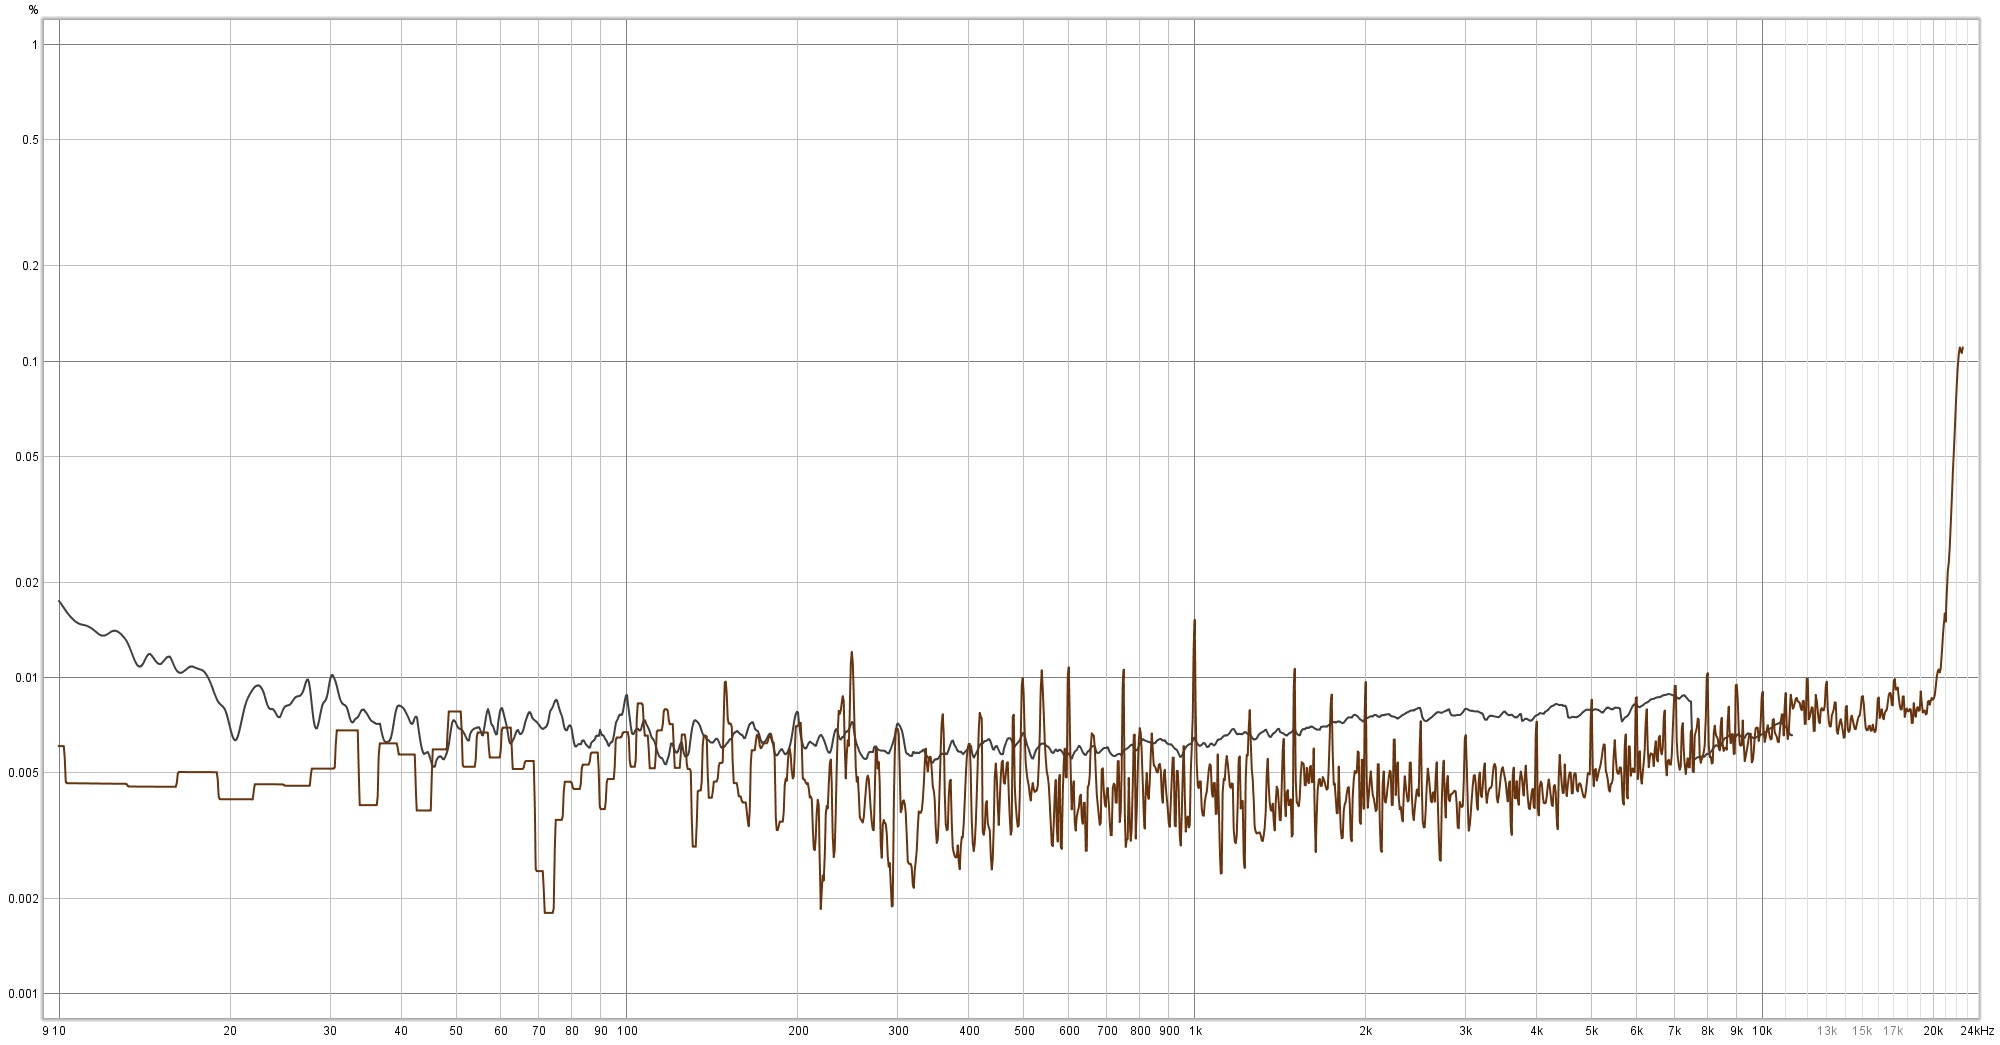This screenshot has width=2000, height=1045.
Task: Select the 2k frequency axis label
Action: 1366,1031
